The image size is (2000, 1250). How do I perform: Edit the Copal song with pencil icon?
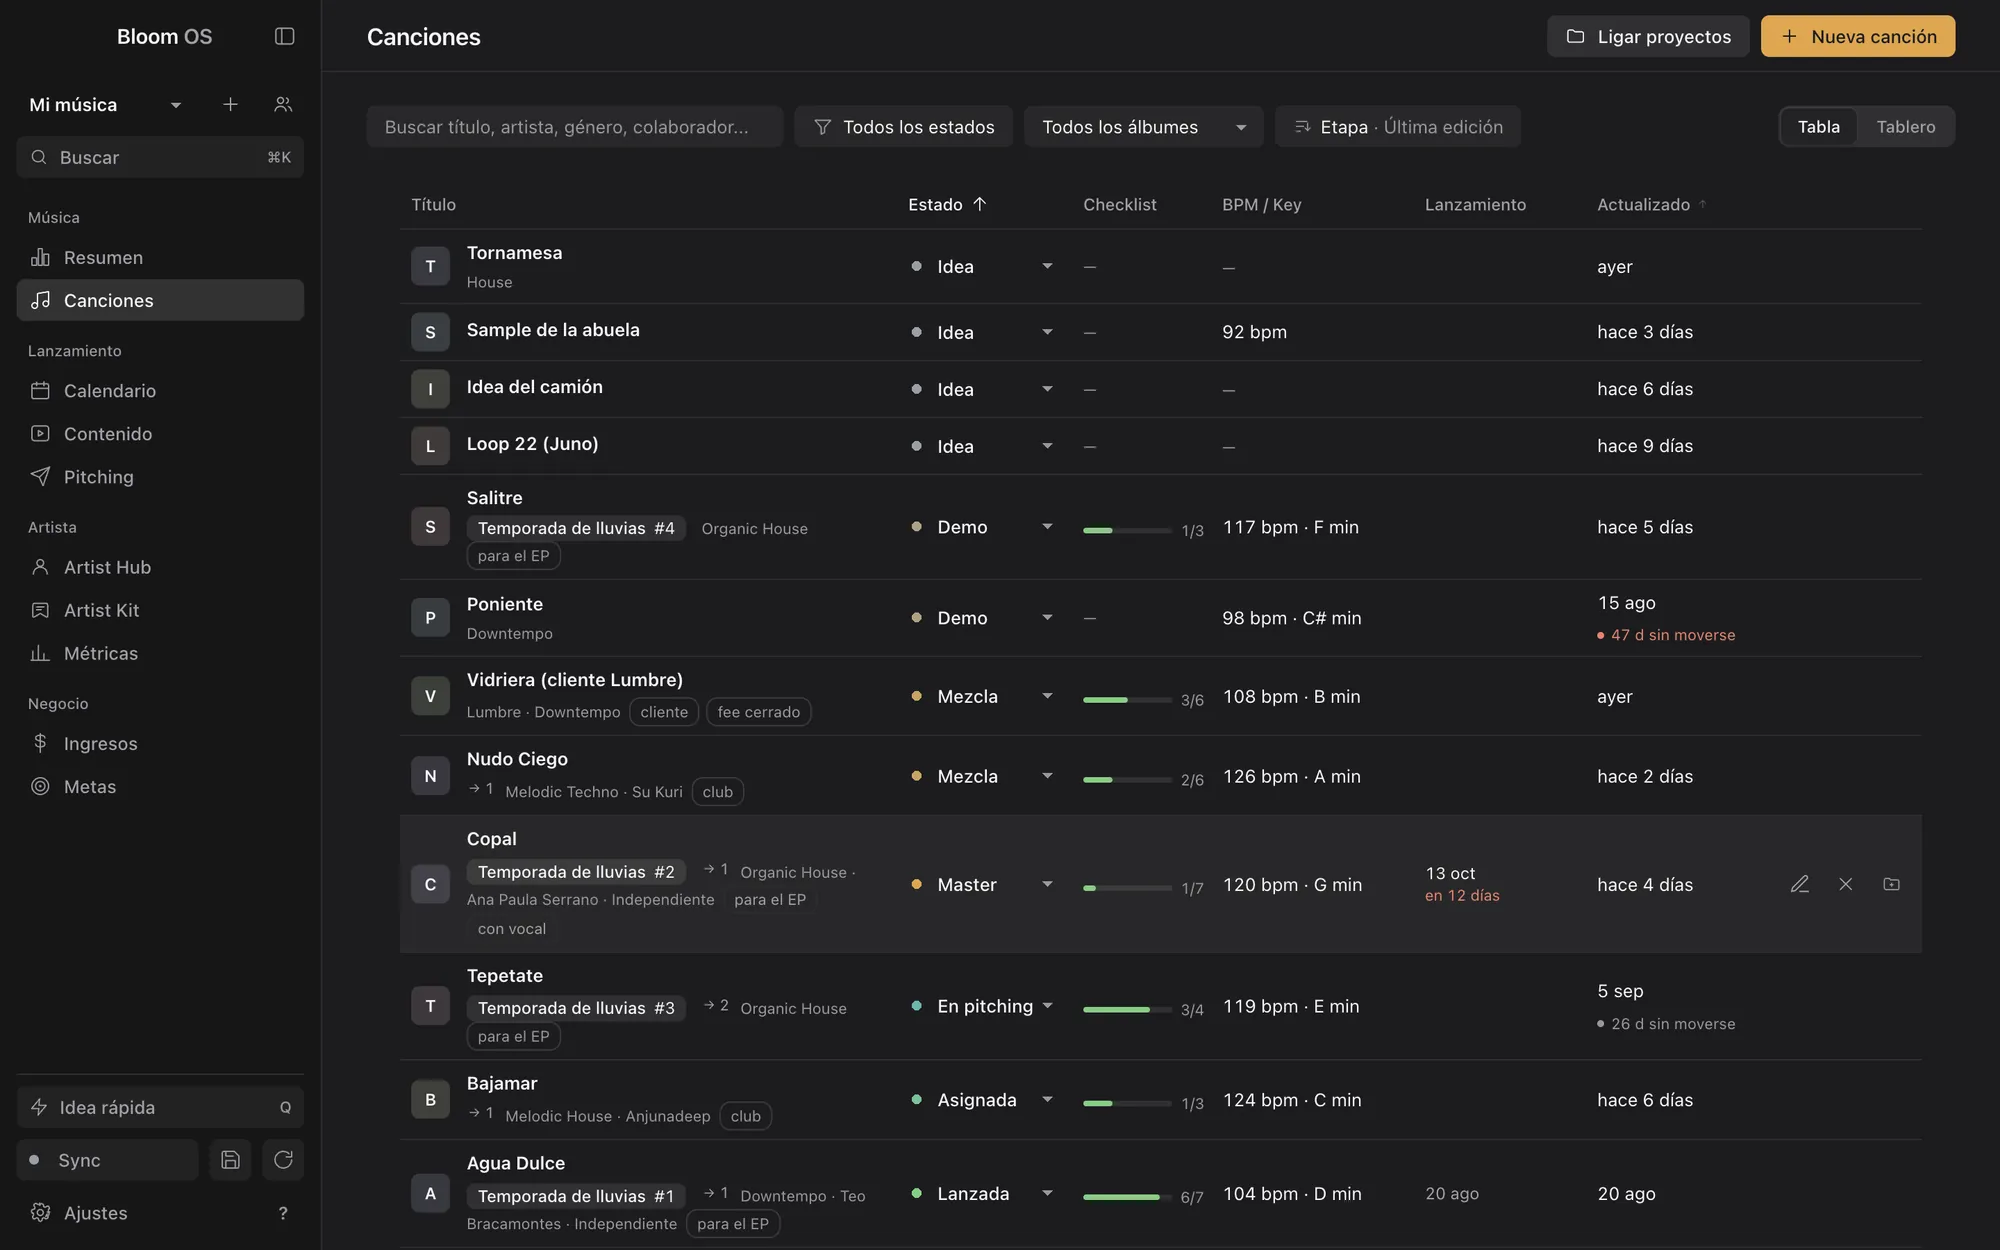pyautogui.click(x=1800, y=884)
